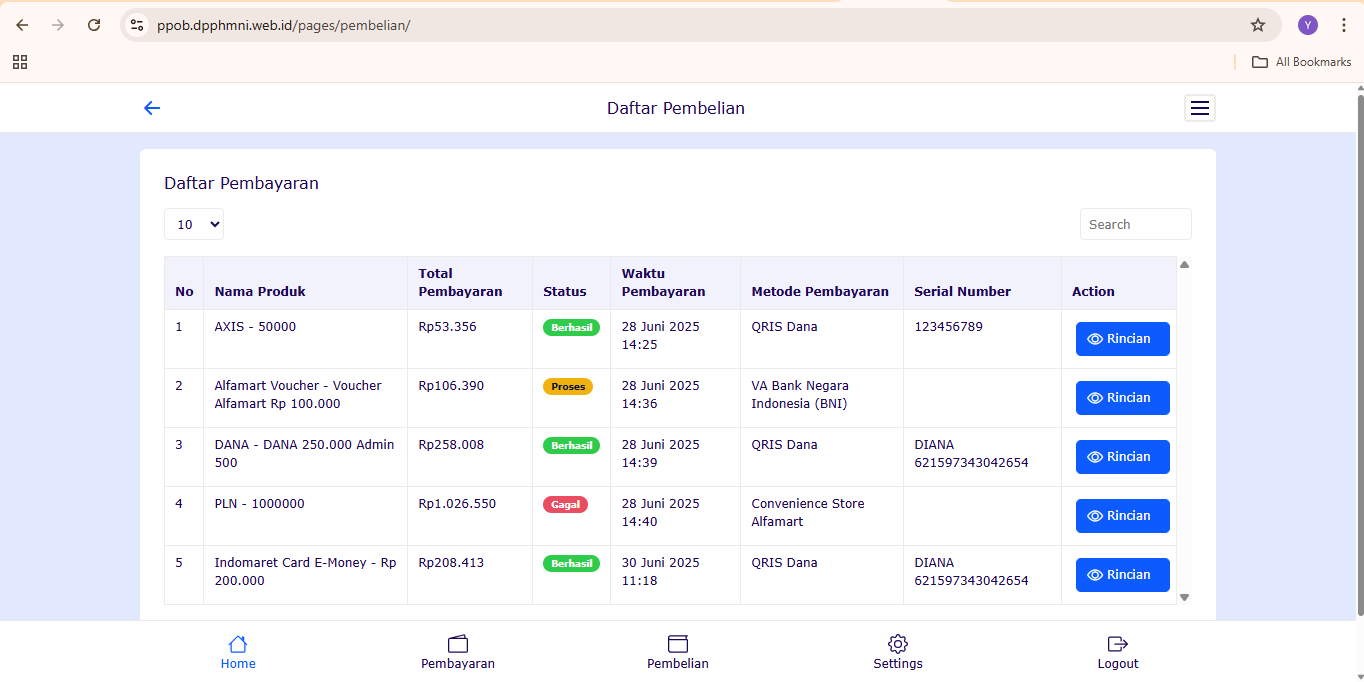Open the hamburger menu icon
The height and width of the screenshot is (682, 1364).
(1199, 108)
